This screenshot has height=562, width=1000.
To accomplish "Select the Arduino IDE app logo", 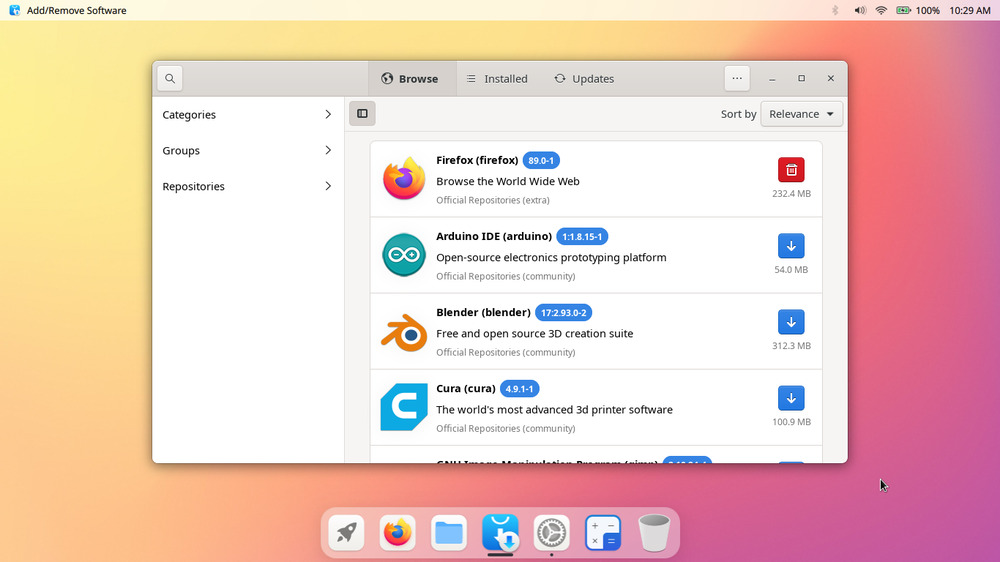I will 404,255.
